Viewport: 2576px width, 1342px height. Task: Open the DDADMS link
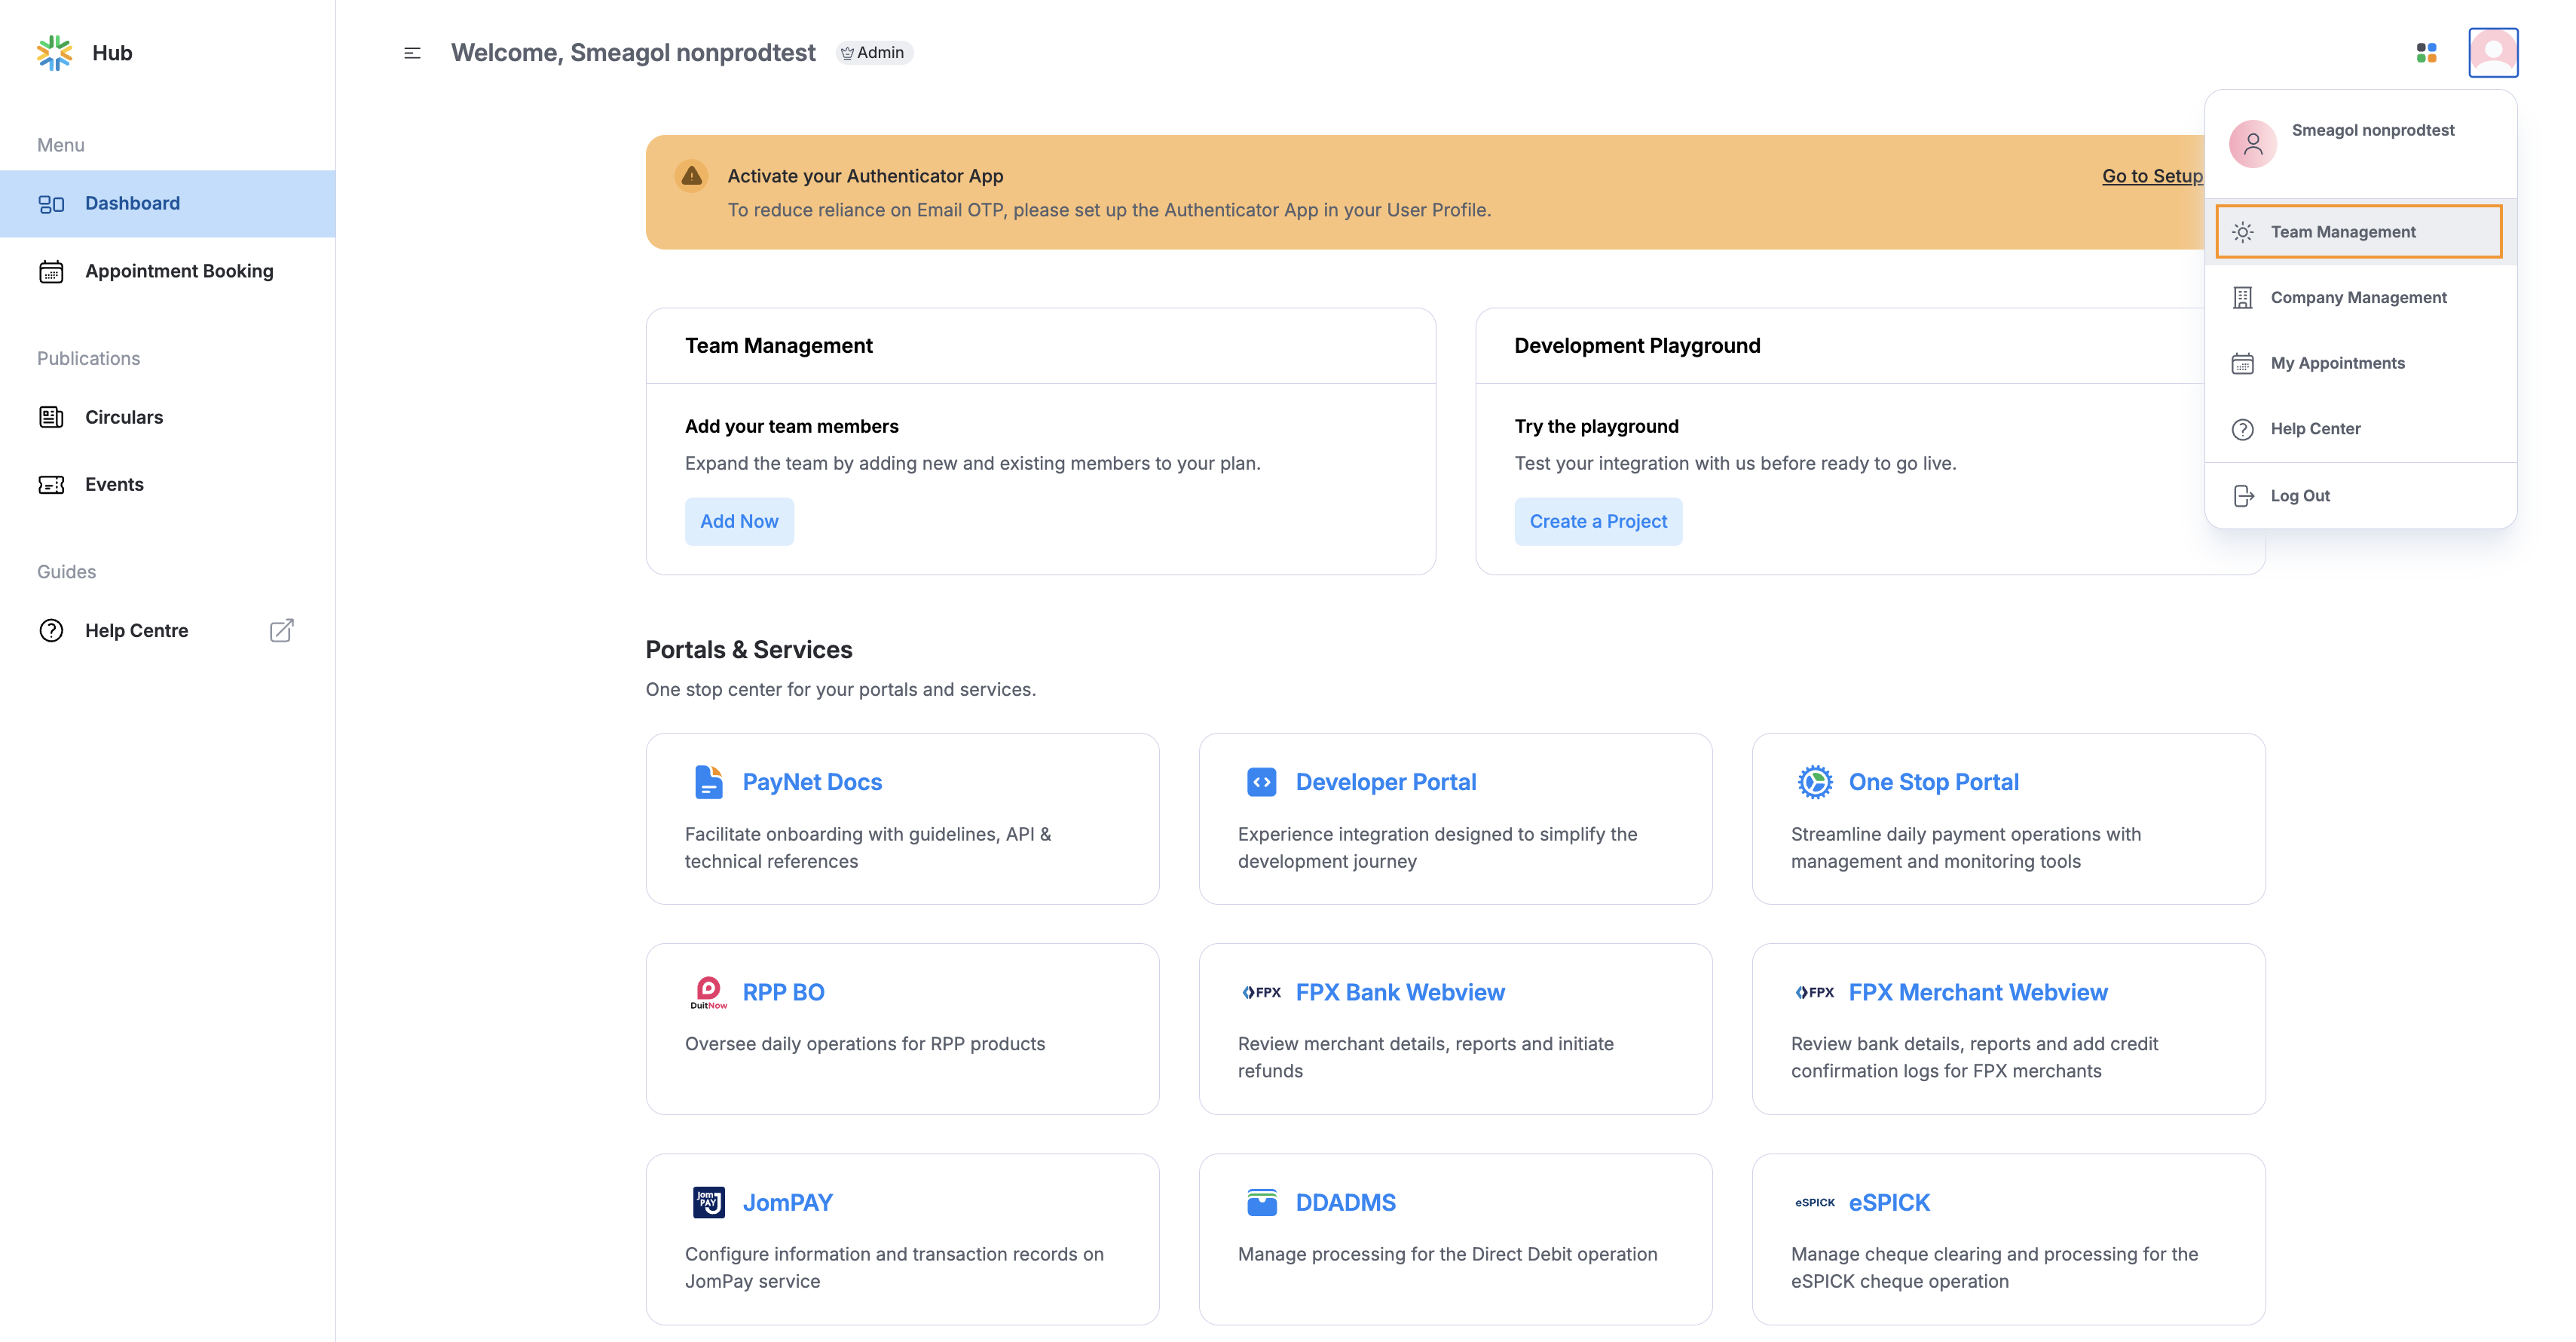pos(1345,1202)
